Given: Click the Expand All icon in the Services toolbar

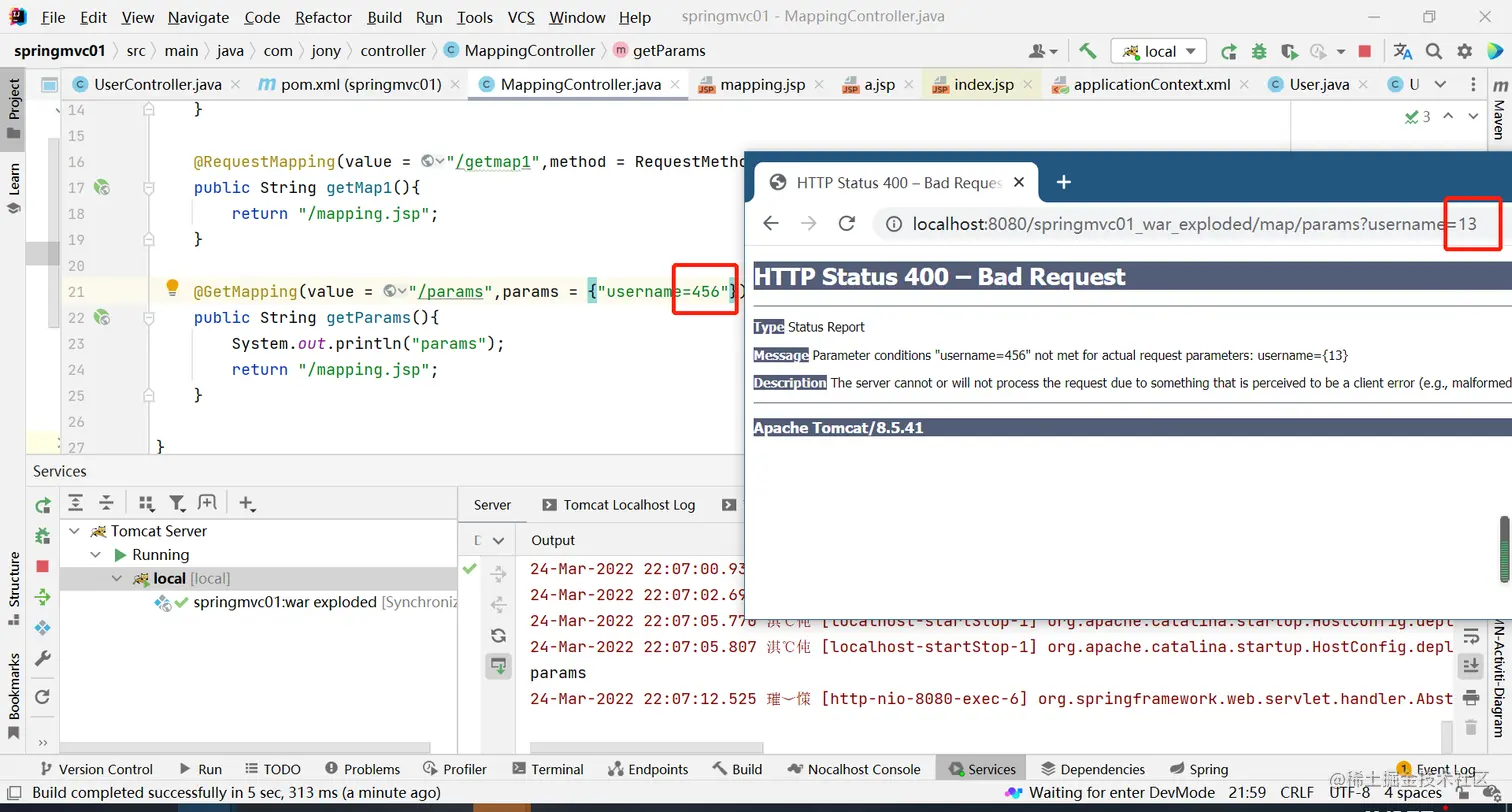Looking at the screenshot, I should tap(76, 503).
